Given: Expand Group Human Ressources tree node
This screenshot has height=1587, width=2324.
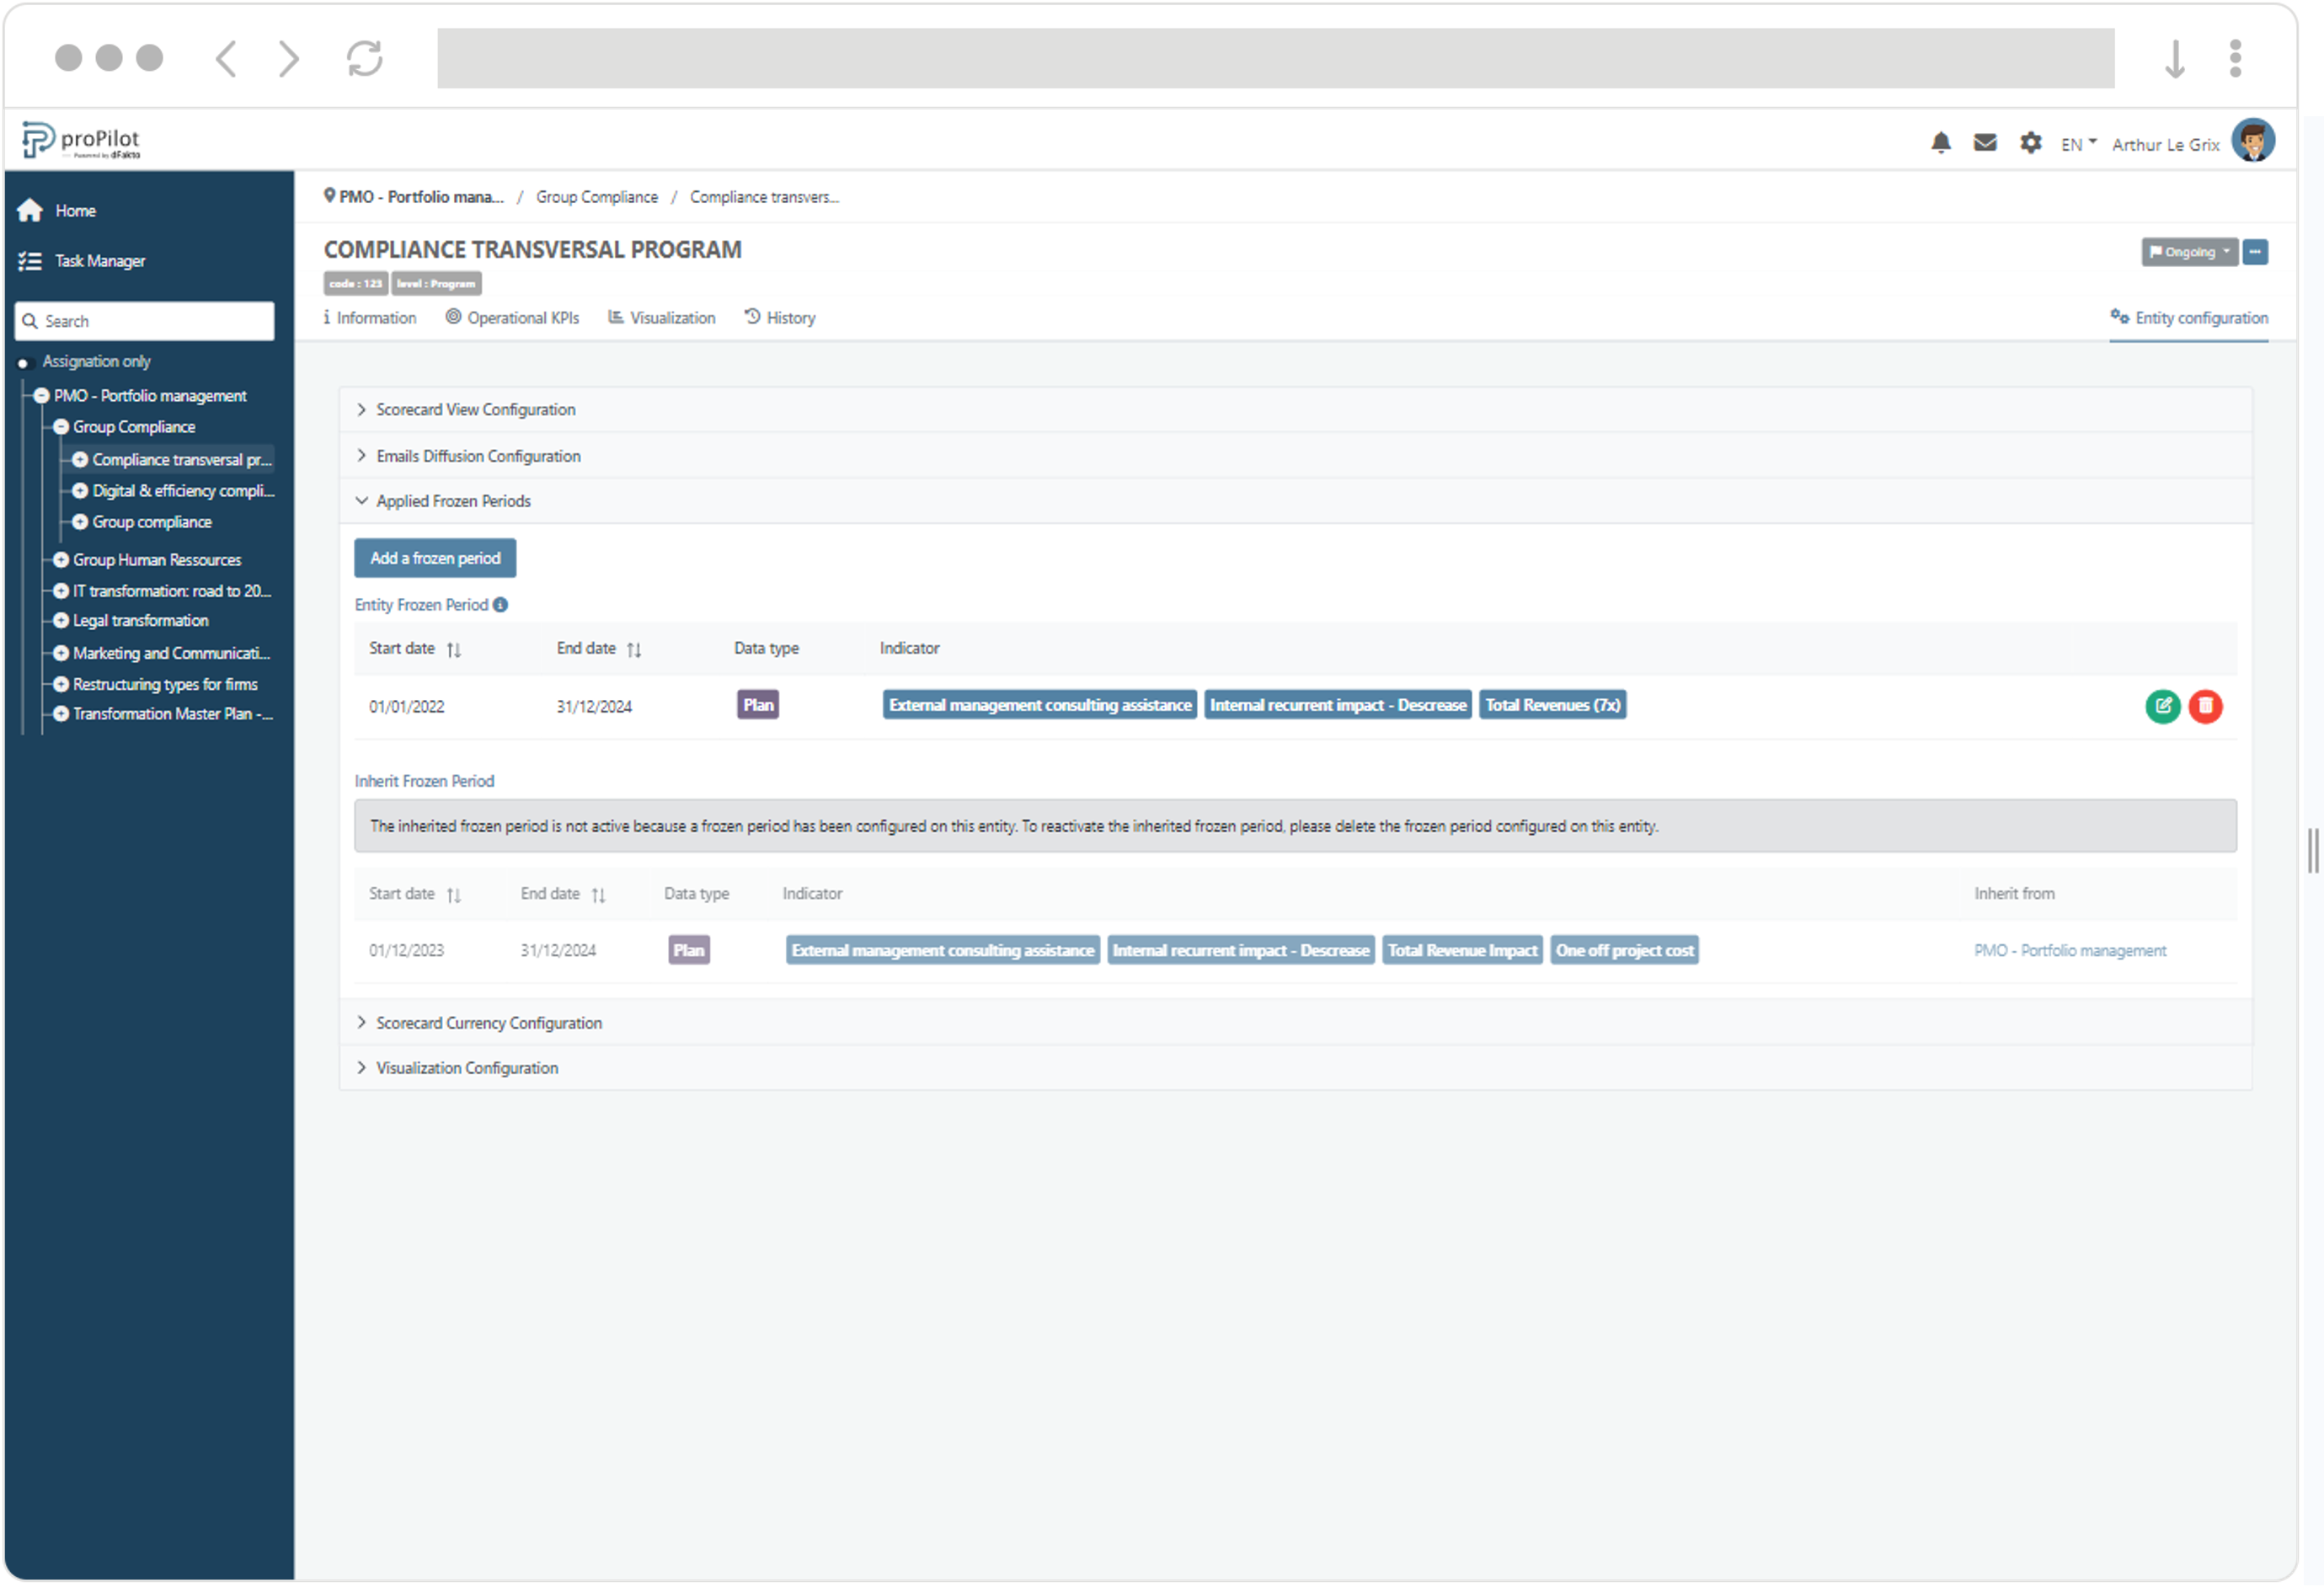Looking at the screenshot, I should coord(61,560).
